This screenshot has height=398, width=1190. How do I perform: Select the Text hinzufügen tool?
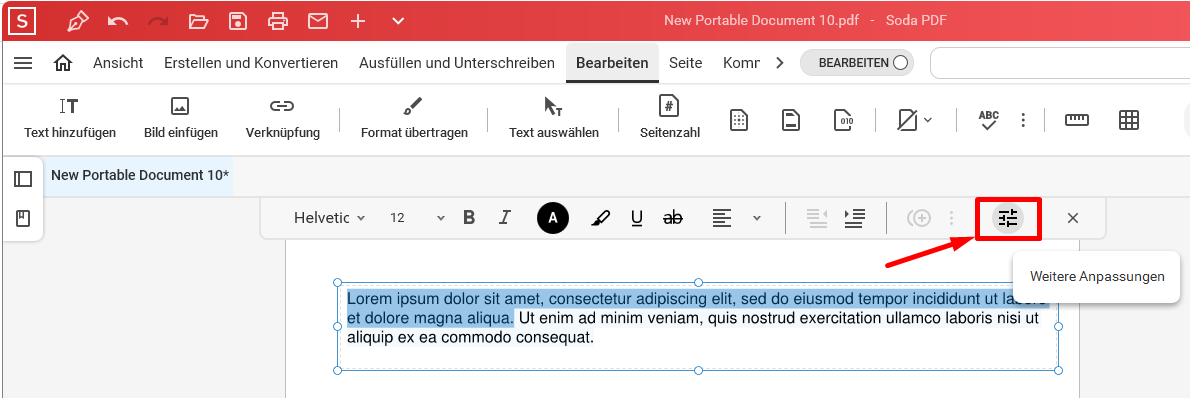pos(70,118)
